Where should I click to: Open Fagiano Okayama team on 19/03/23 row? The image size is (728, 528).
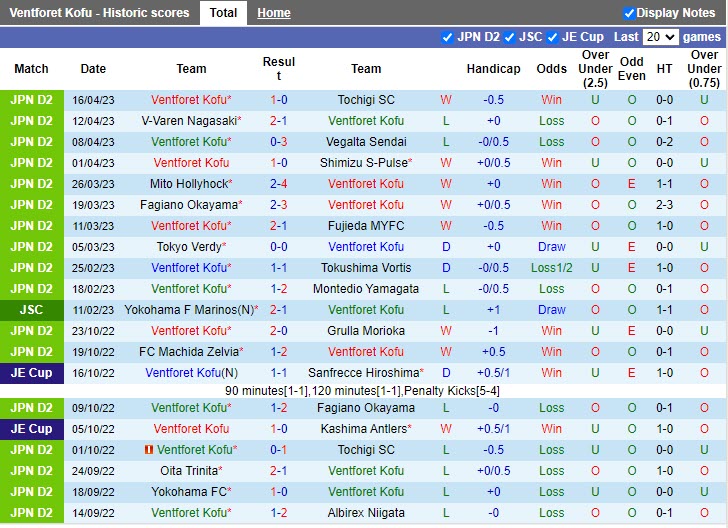click(x=189, y=205)
